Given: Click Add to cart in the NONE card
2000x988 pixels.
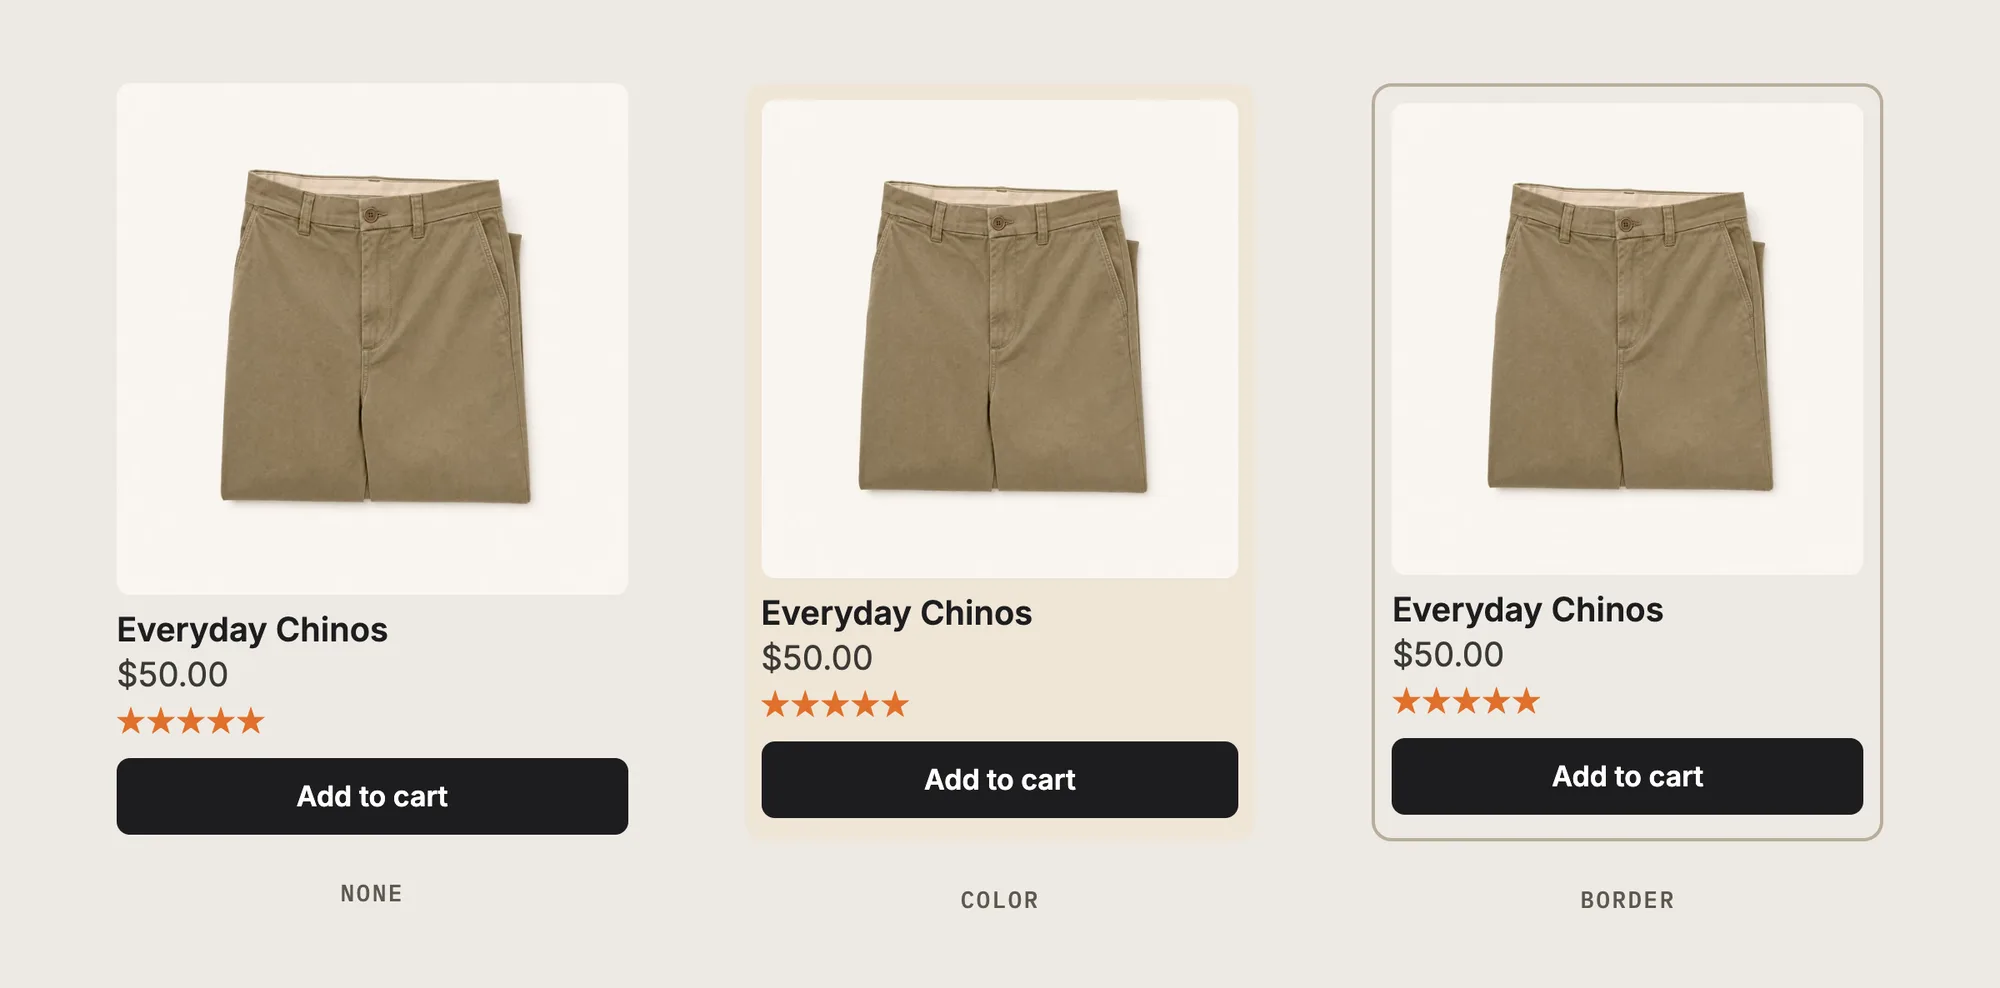Looking at the screenshot, I should coord(372,796).
